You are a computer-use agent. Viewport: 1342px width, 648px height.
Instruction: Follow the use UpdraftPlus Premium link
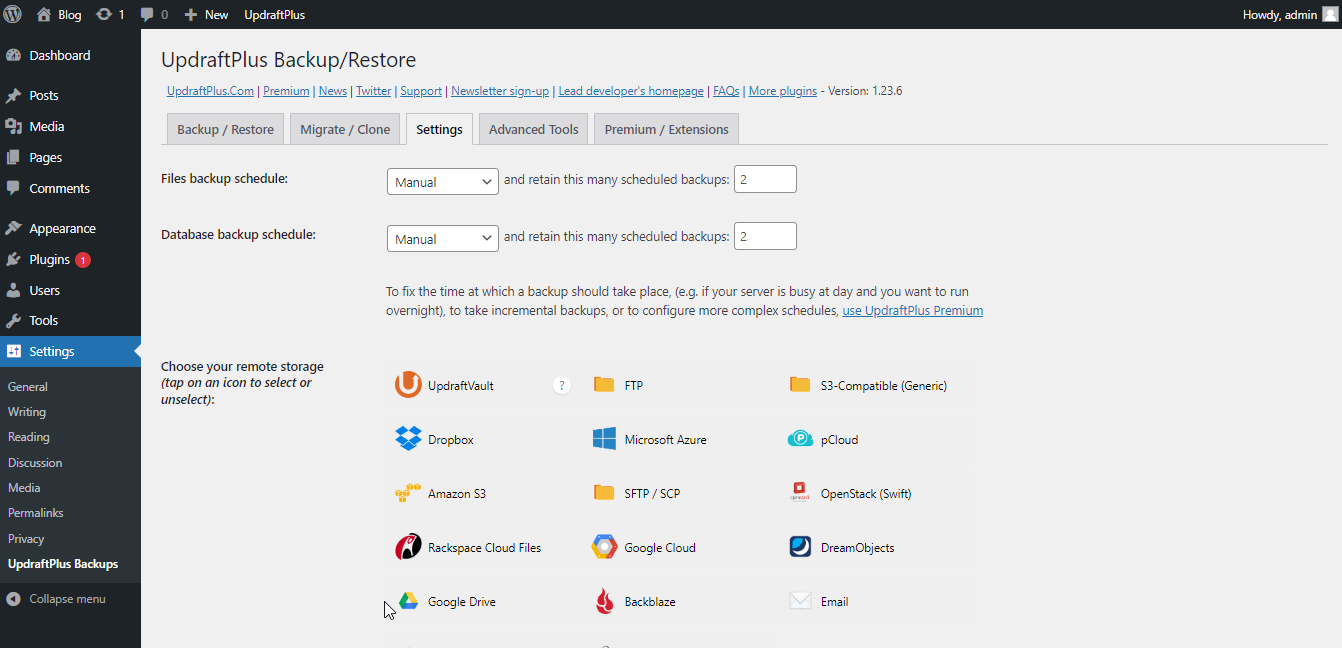point(913,311)
